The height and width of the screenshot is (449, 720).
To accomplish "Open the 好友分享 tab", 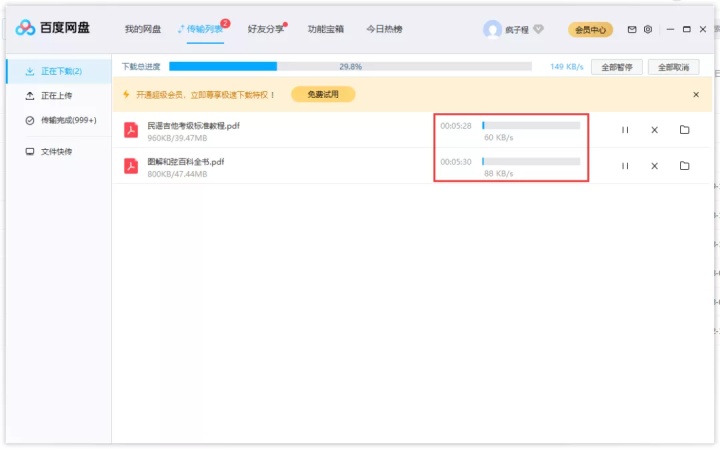I will [265, 29].
